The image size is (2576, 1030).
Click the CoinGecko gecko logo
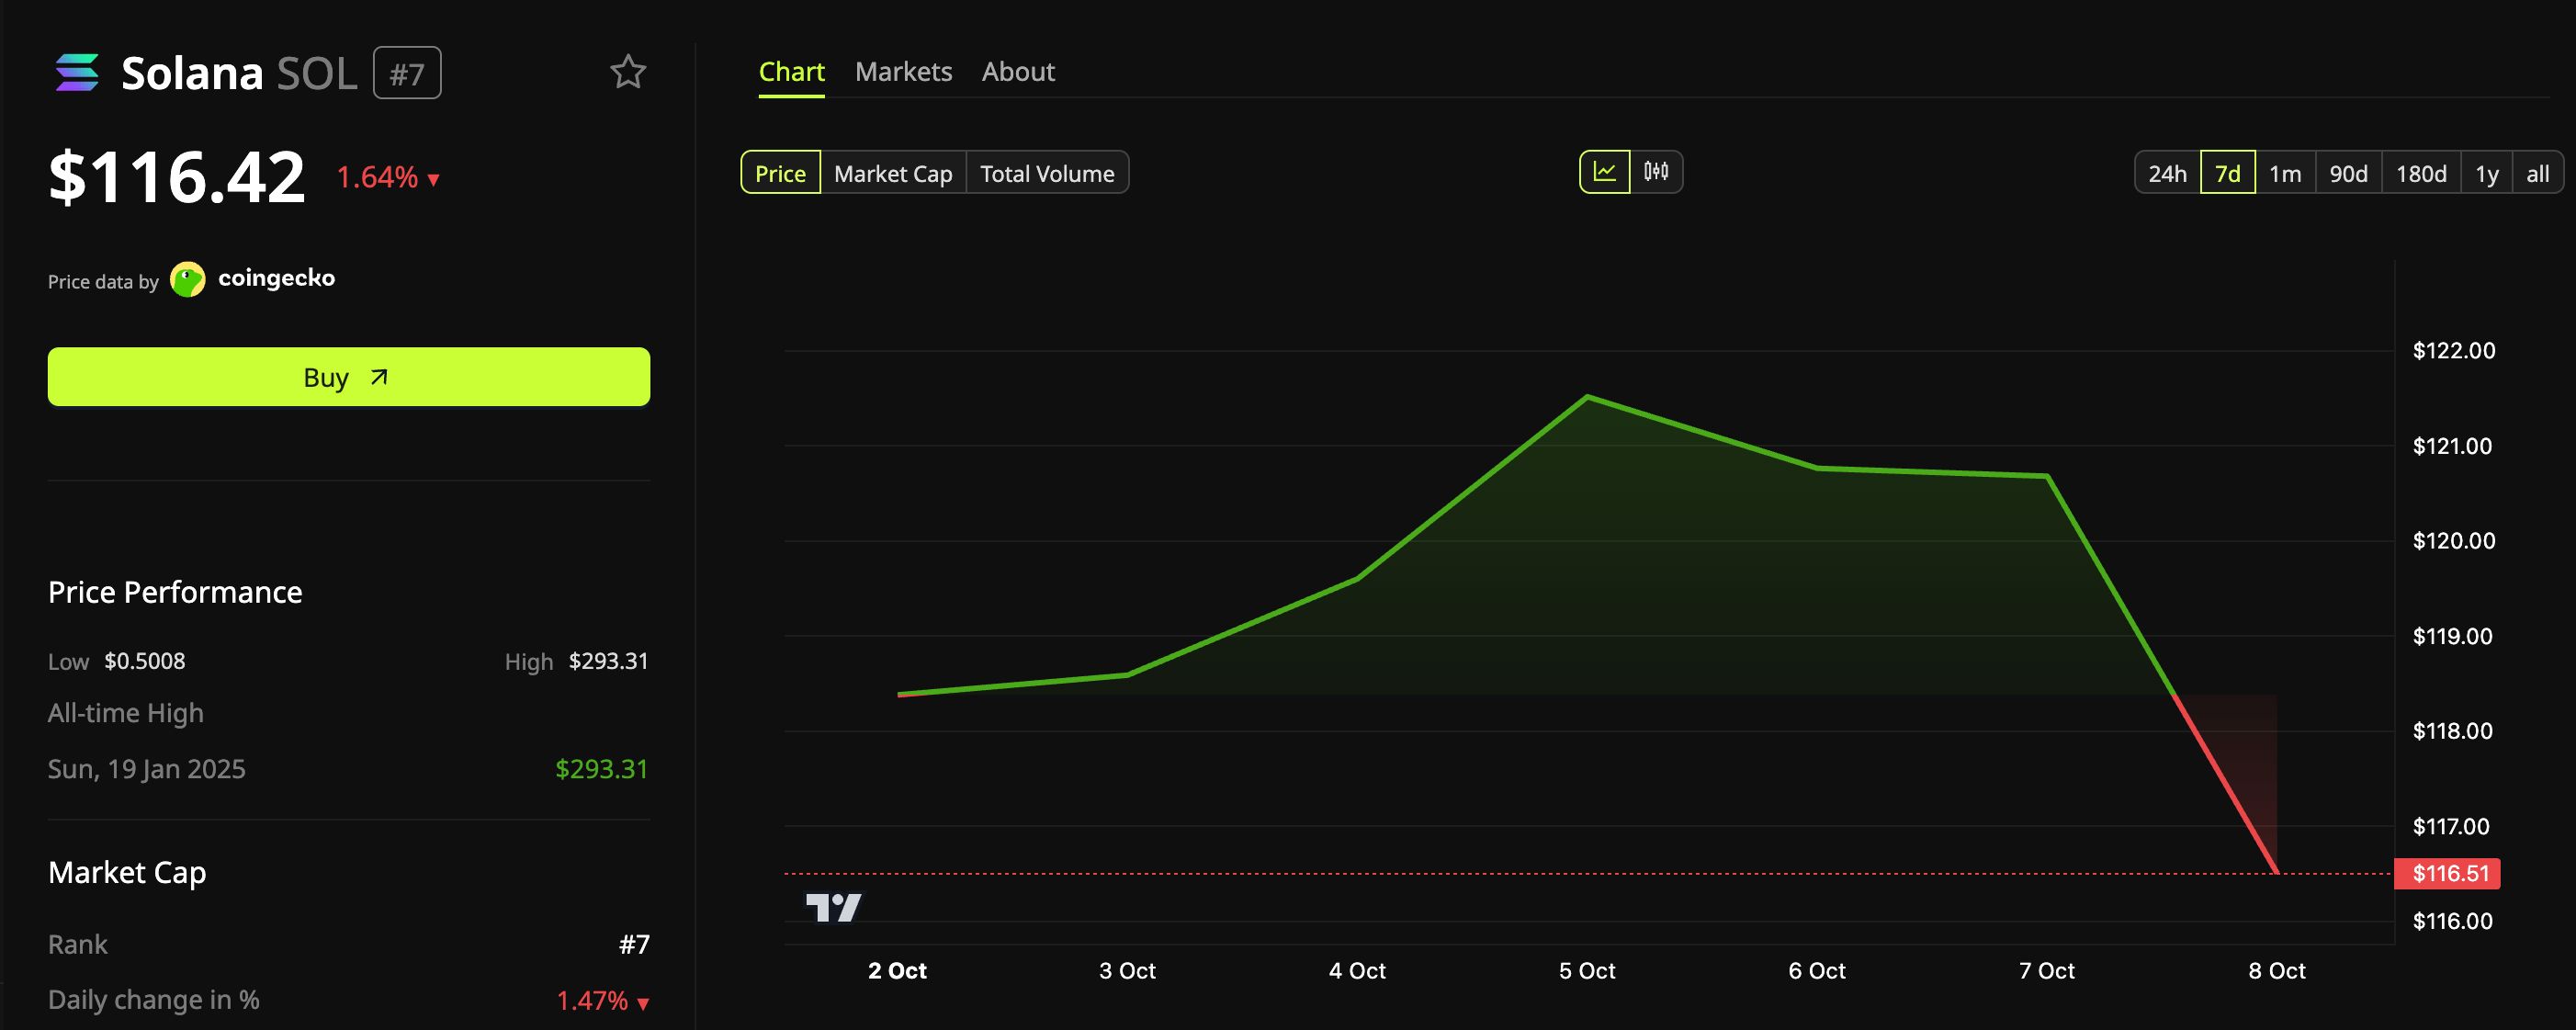click(188, 279)
